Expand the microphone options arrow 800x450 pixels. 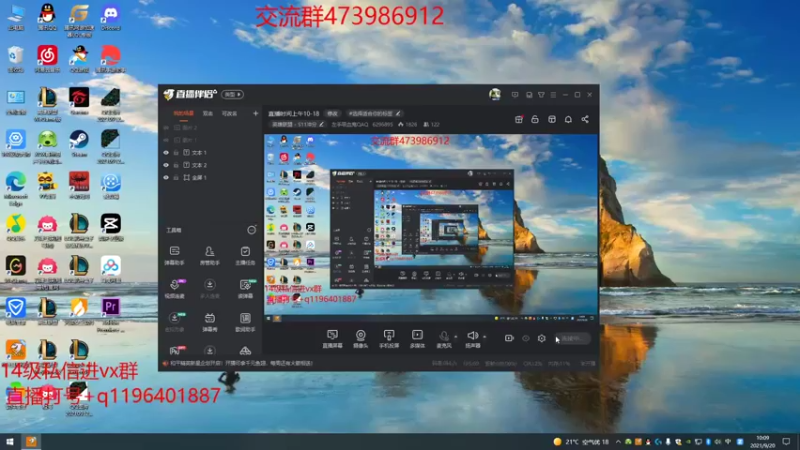(x=456, y=337)
